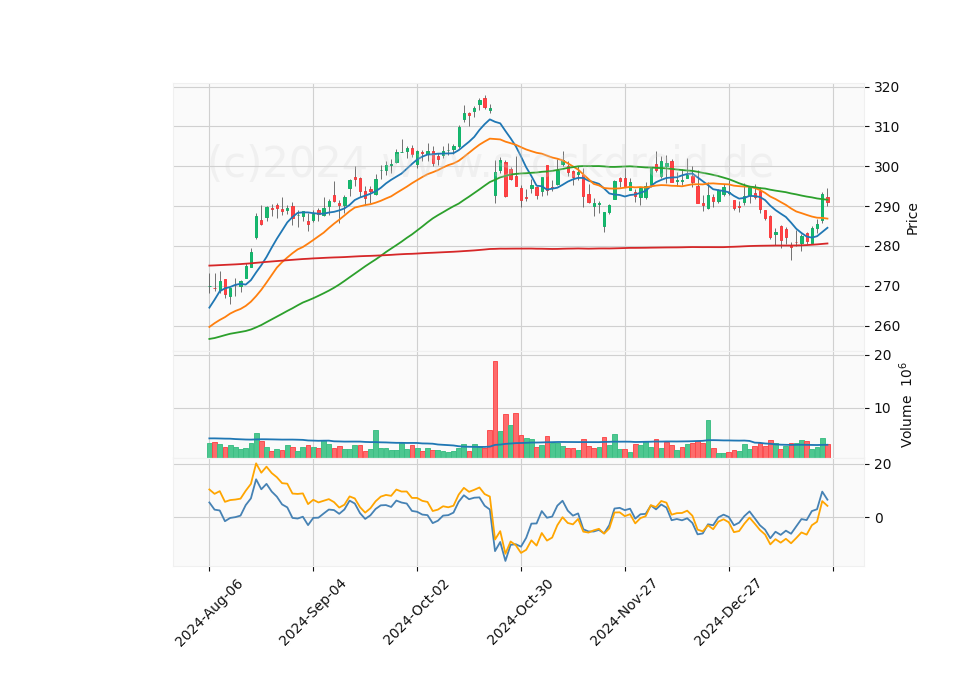Select the 2024-Sep-04 x-axis date label
The width and height of the screenshot is (960, 690).
coord(313,612)
